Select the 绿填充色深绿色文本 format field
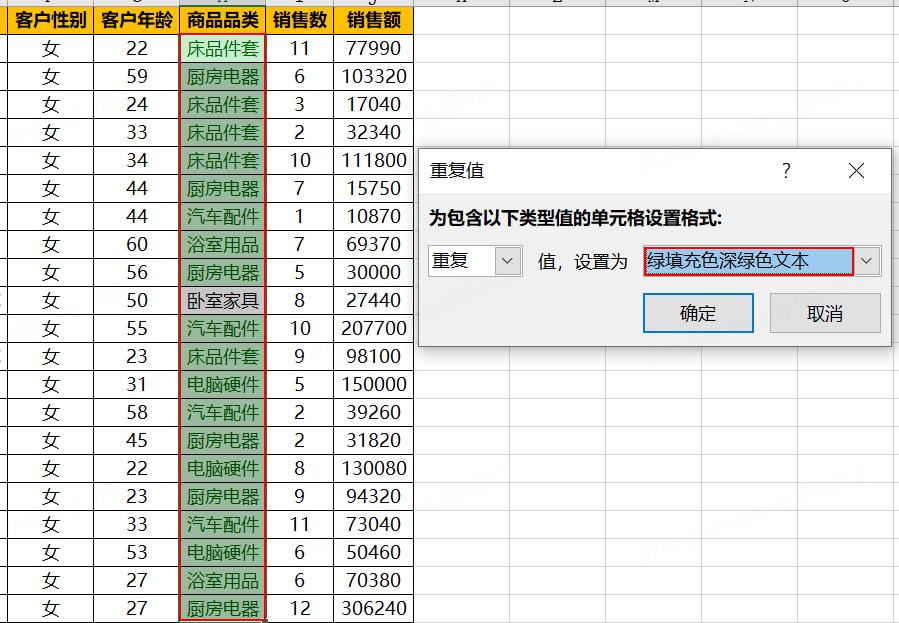This screenshot has height=623, width=899. [x=749, y=261]
